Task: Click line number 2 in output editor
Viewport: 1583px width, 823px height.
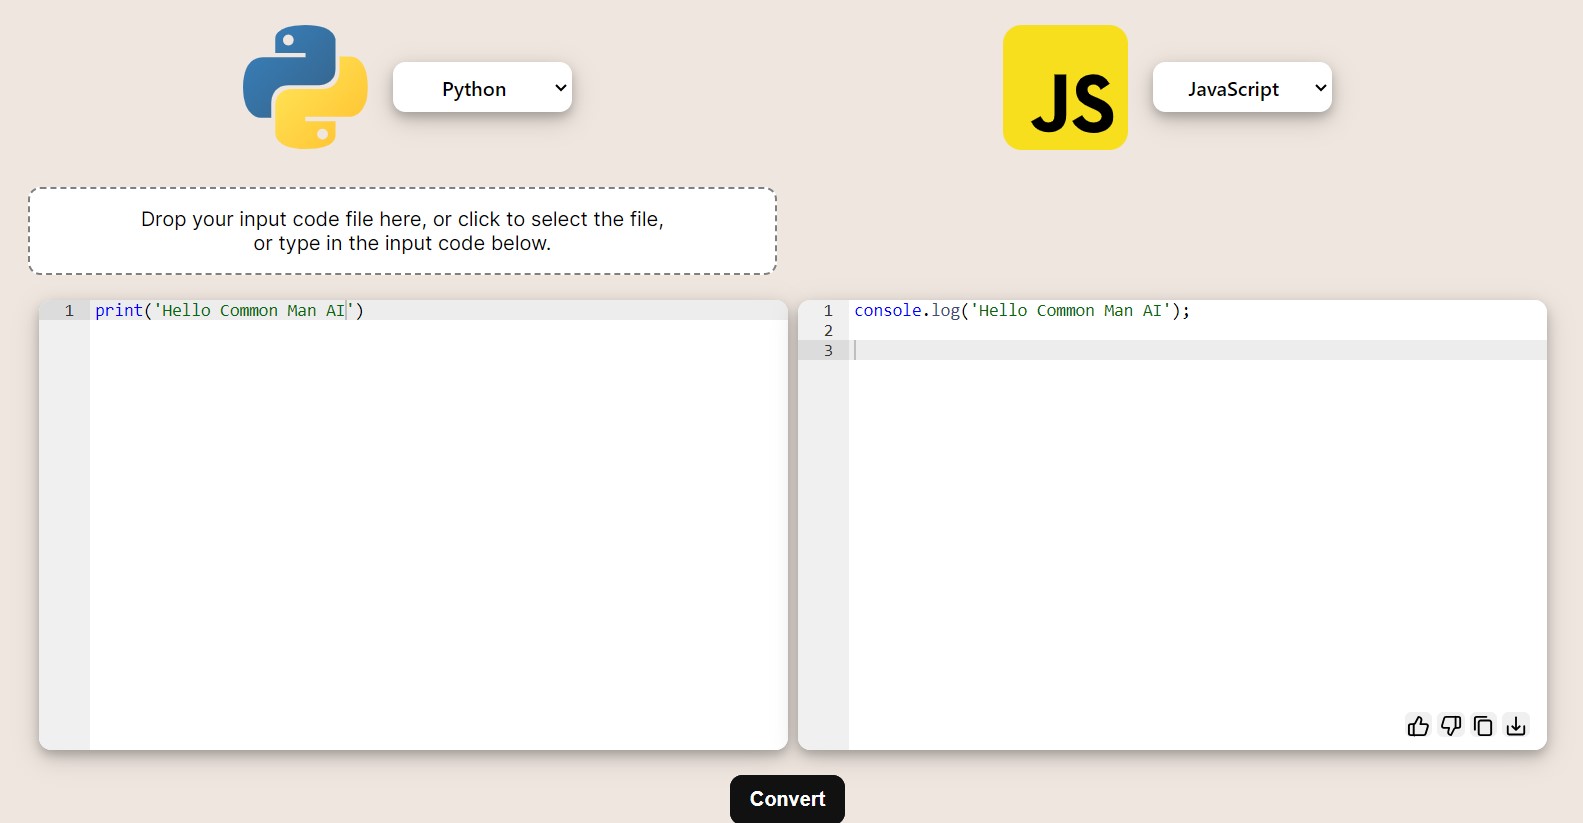Action: point(828,330)
